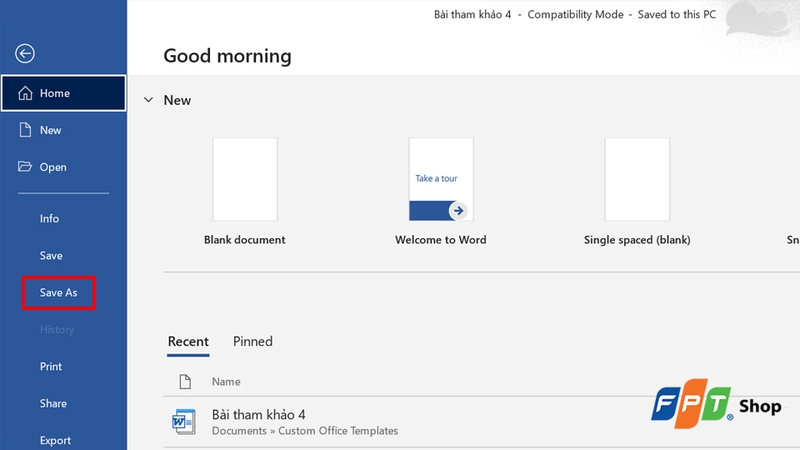Open the Info menu item
Screen dimensions: 800x450
(x=49, y=218)
